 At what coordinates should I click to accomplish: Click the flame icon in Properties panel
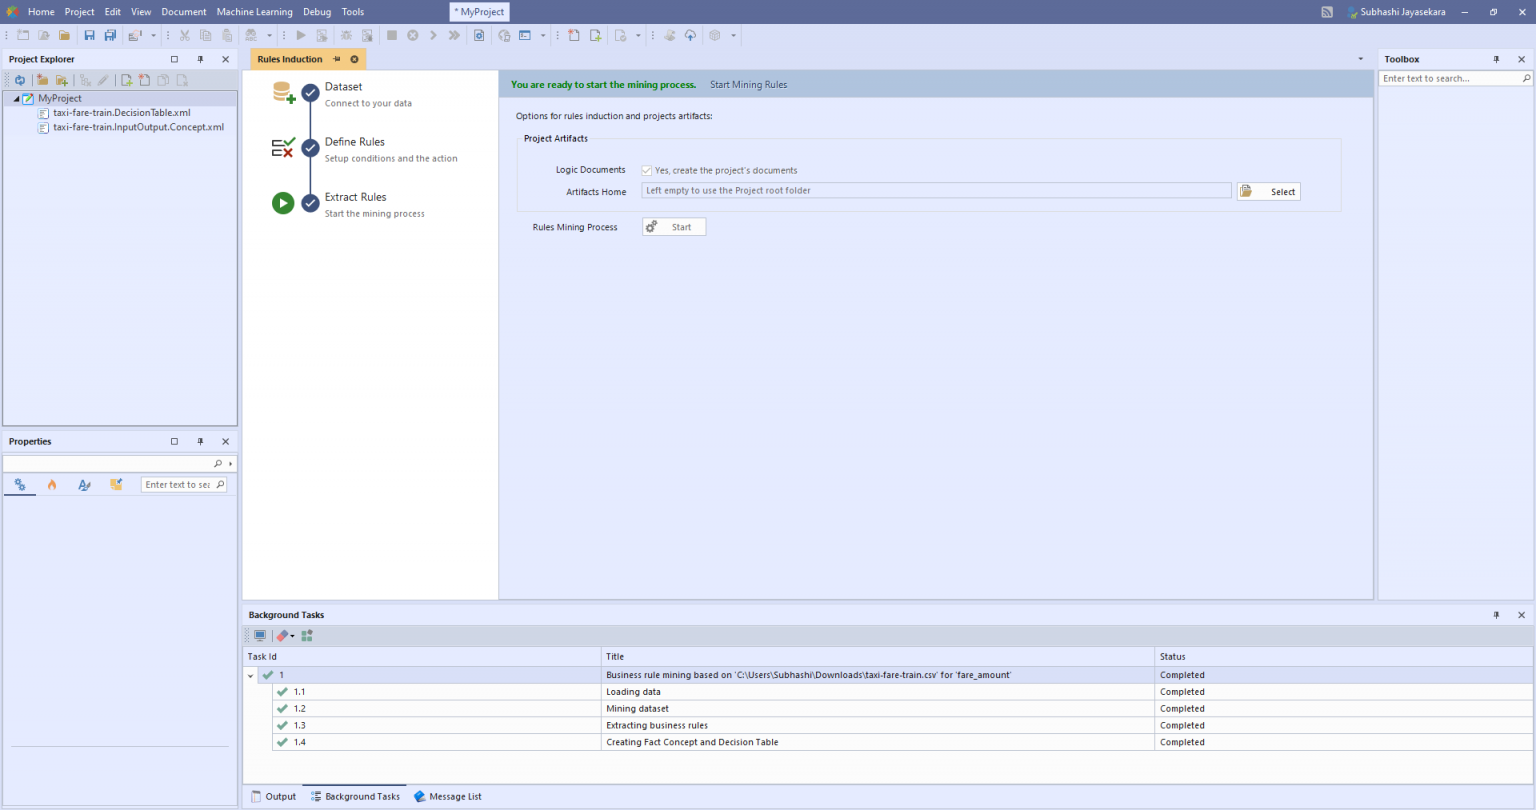coord(52,485)
